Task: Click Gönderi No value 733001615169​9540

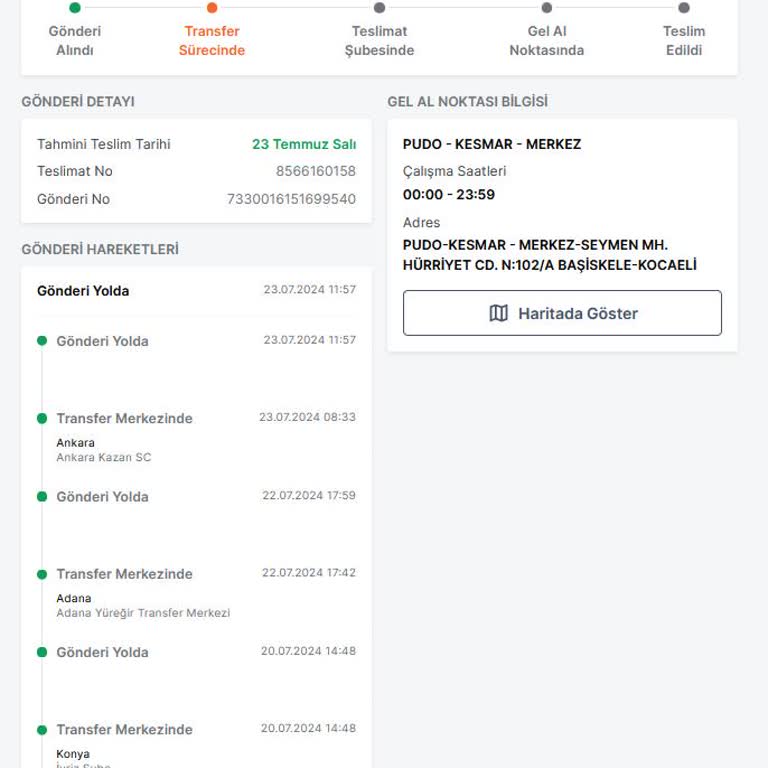Action: click(291, 199)
